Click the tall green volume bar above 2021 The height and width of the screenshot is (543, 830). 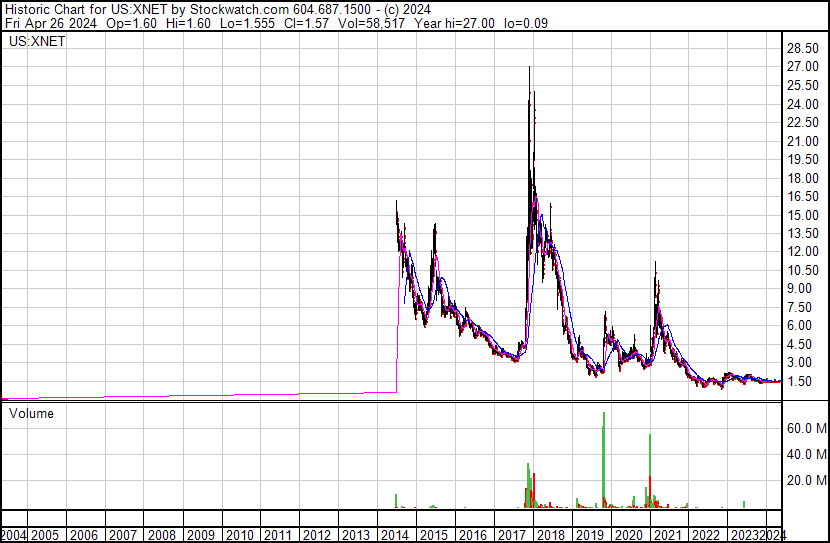(650, 470)
